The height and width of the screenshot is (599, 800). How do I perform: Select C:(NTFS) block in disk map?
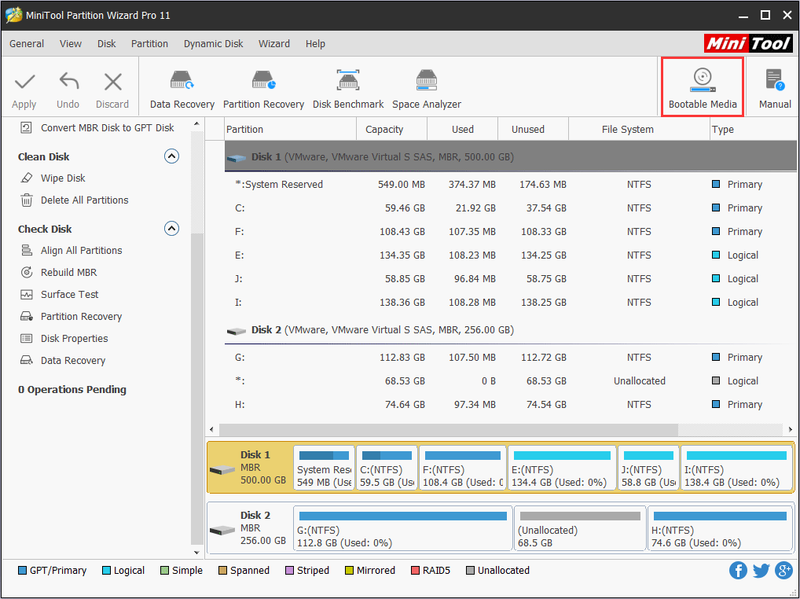pyautogui.click(x=387, y=468)
